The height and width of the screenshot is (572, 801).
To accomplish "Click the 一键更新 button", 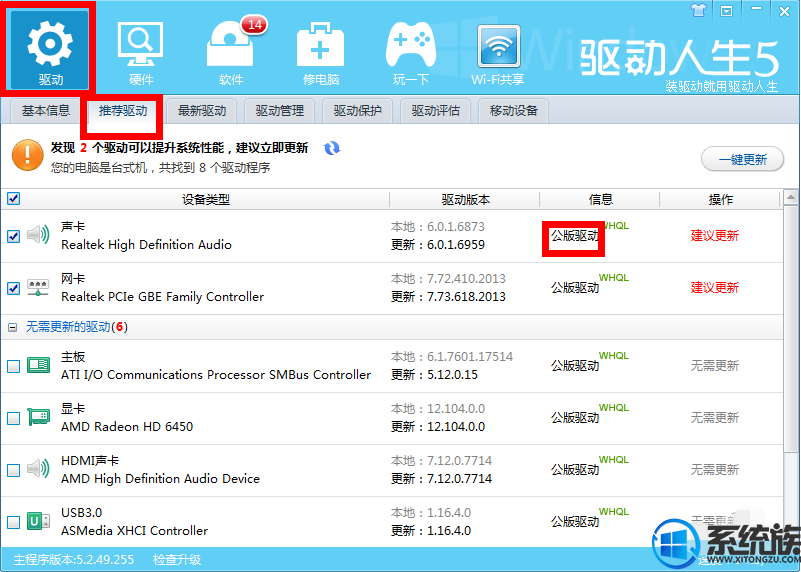I will pyautogui.click(x=742, y=159).
